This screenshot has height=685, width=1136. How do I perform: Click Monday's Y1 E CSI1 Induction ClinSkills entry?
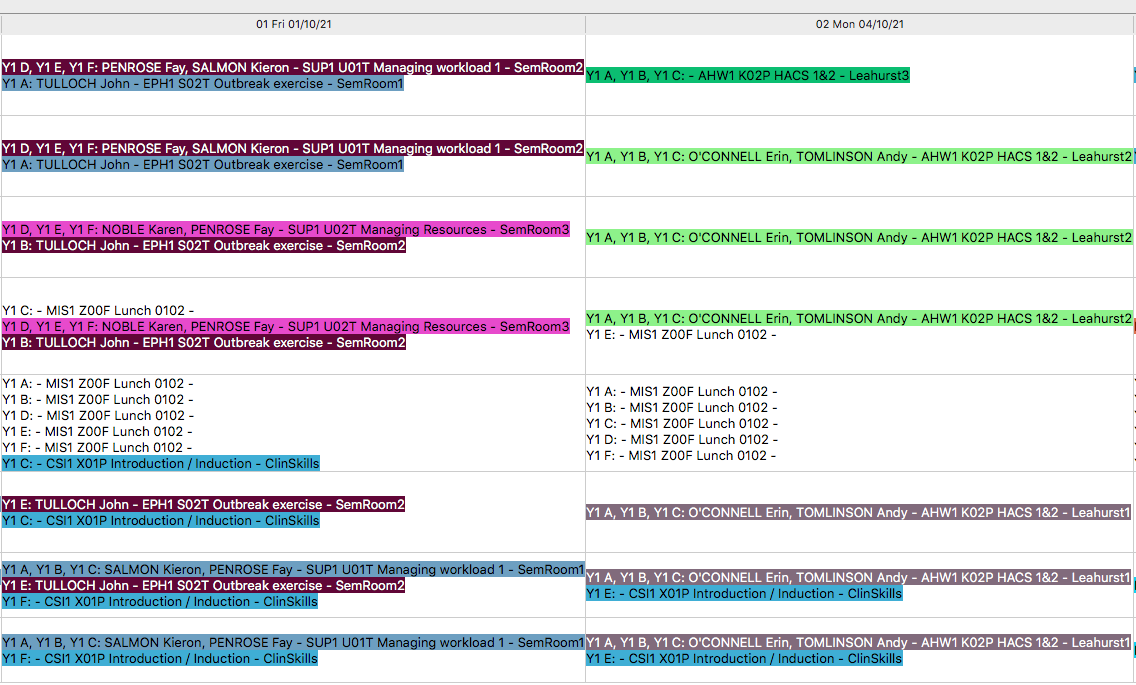point(740,592)
